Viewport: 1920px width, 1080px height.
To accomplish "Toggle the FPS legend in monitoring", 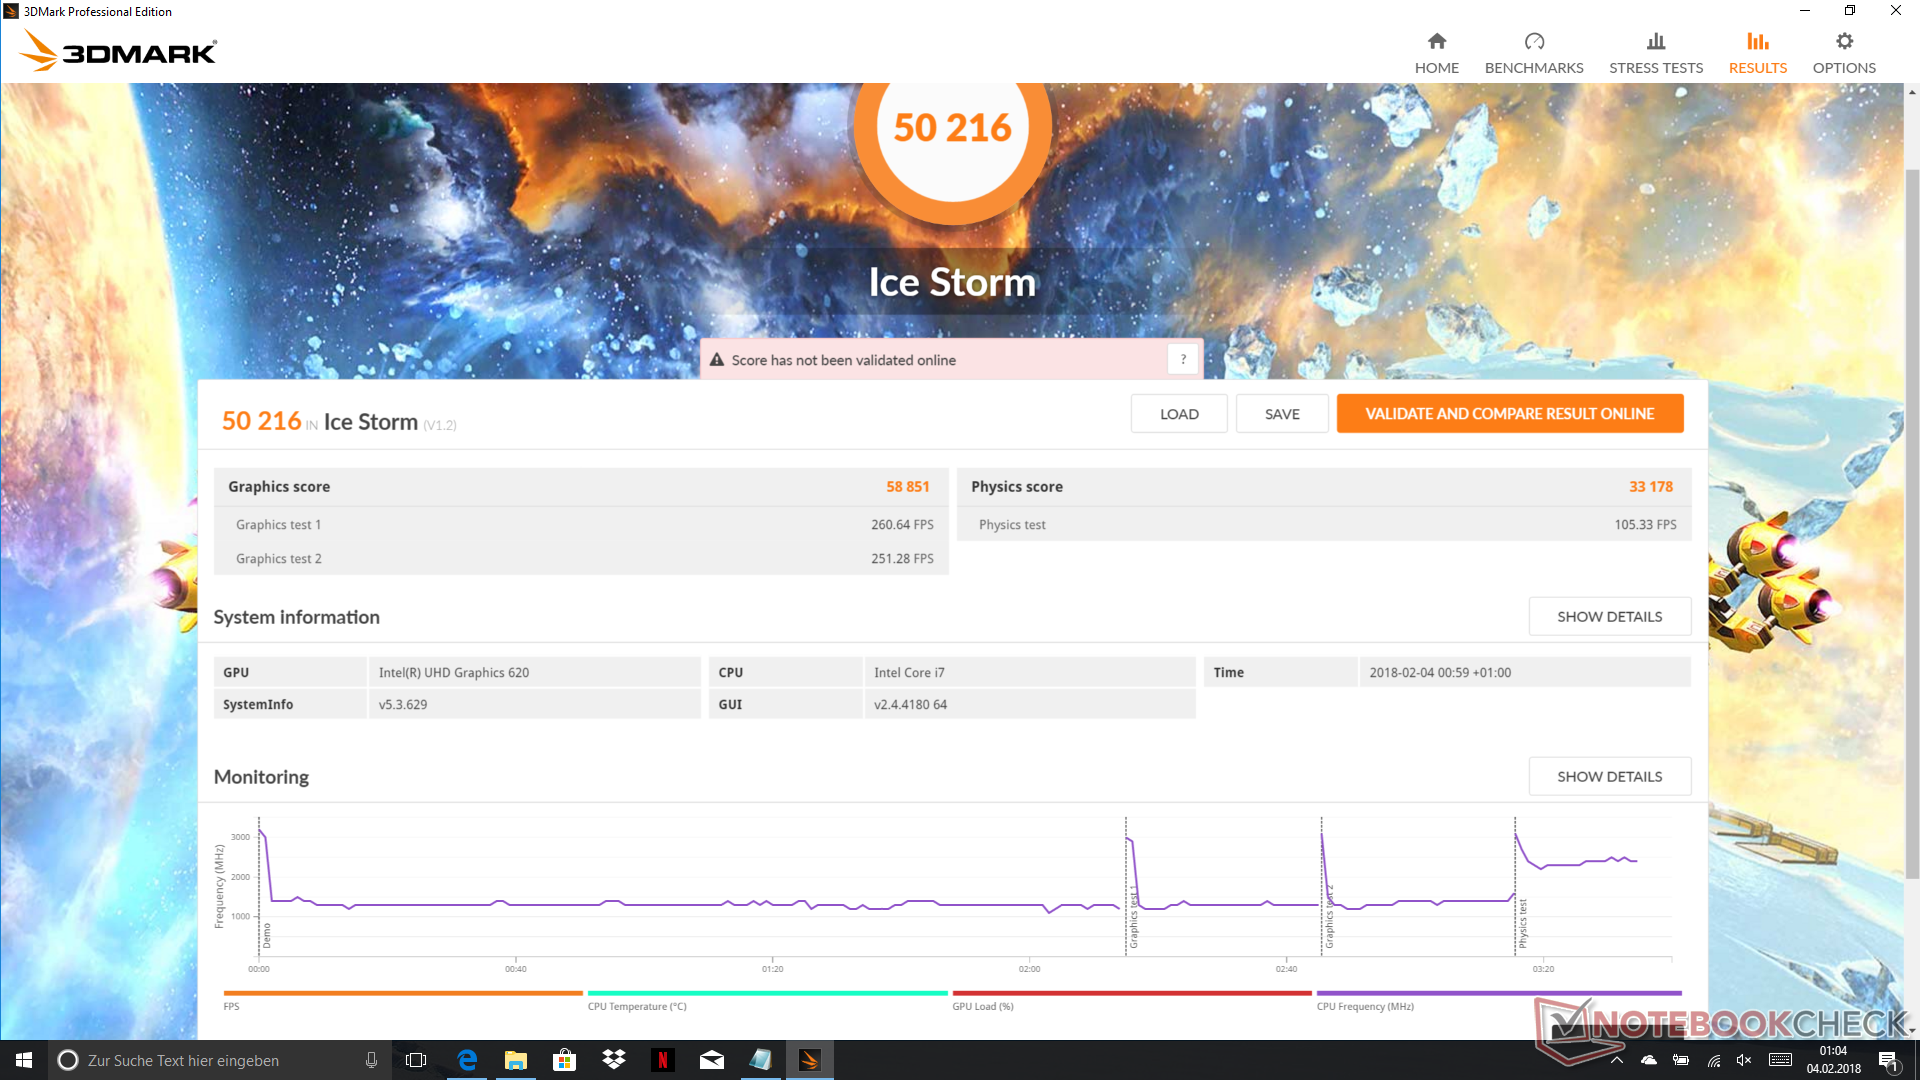I will pos(232,1006).
